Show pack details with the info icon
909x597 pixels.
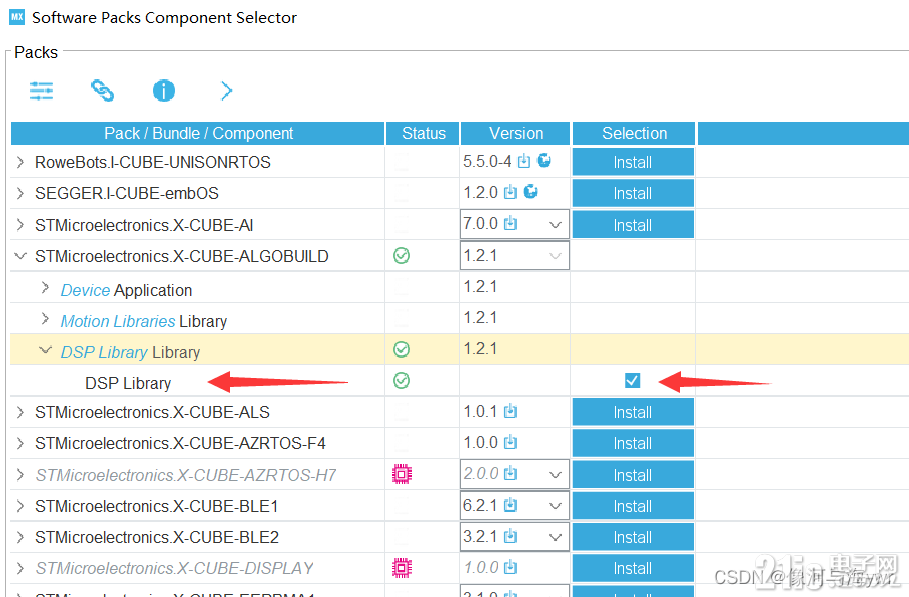coord(164,91)
